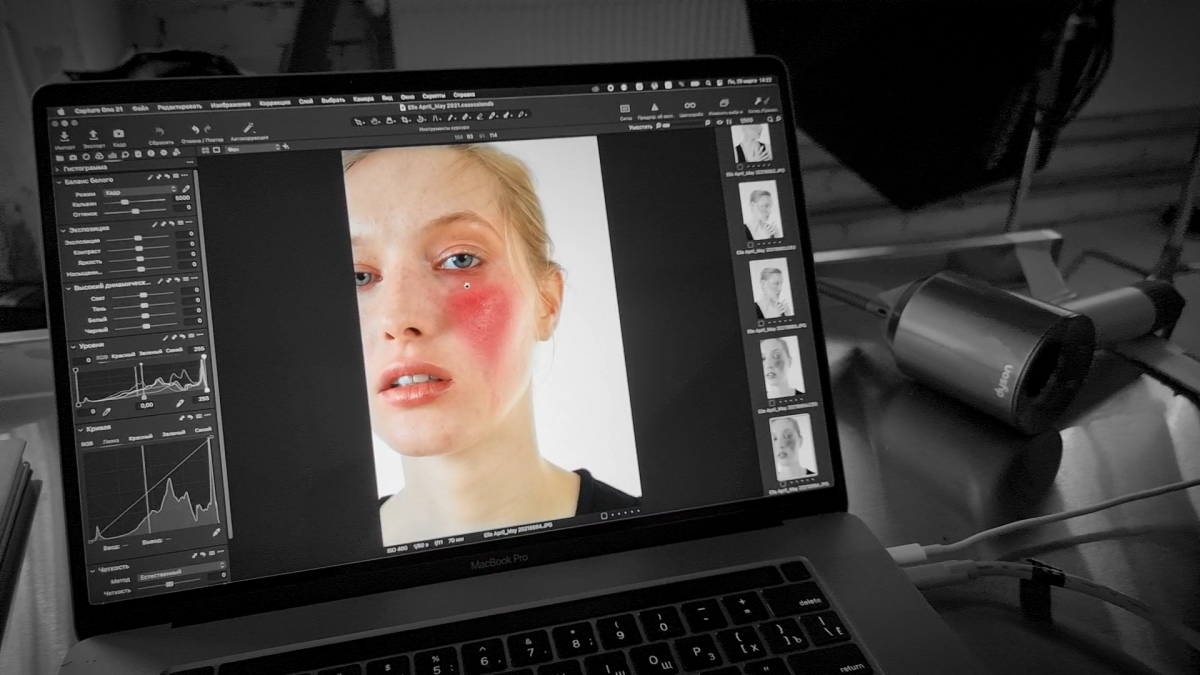Screen dimensions: 1200x675
Task: Click the Export (Экспорт) toolbar icon
Action: point(93,135)
